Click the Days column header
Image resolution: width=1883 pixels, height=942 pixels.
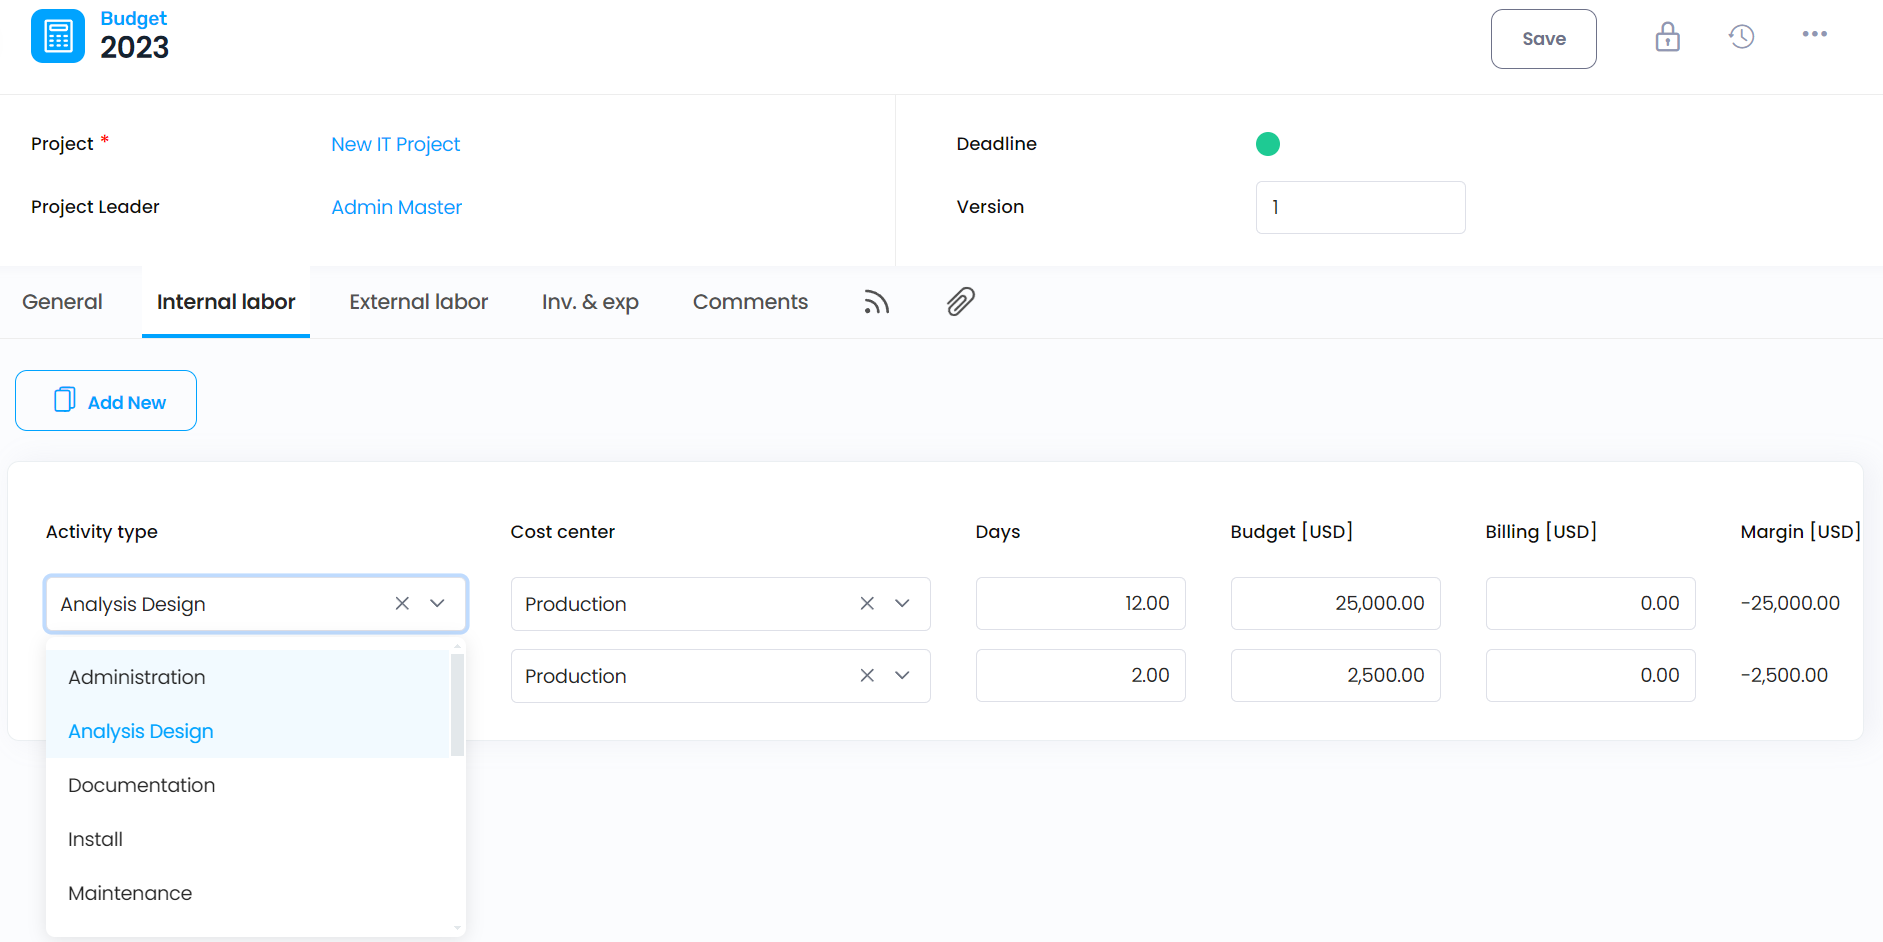point(998,532)
